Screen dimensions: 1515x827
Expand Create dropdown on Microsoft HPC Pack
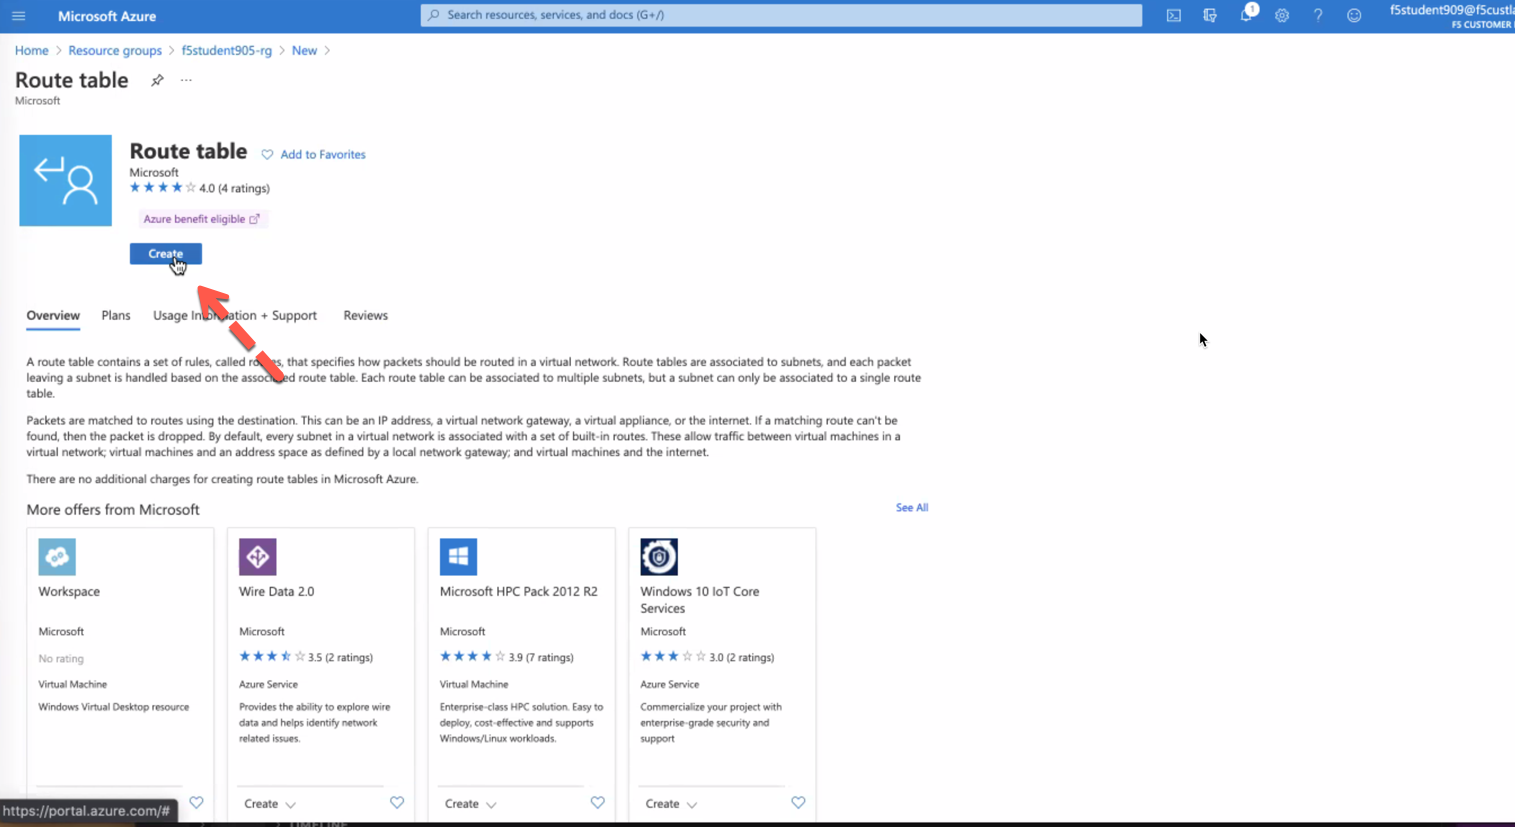click(x=470, y=804)
